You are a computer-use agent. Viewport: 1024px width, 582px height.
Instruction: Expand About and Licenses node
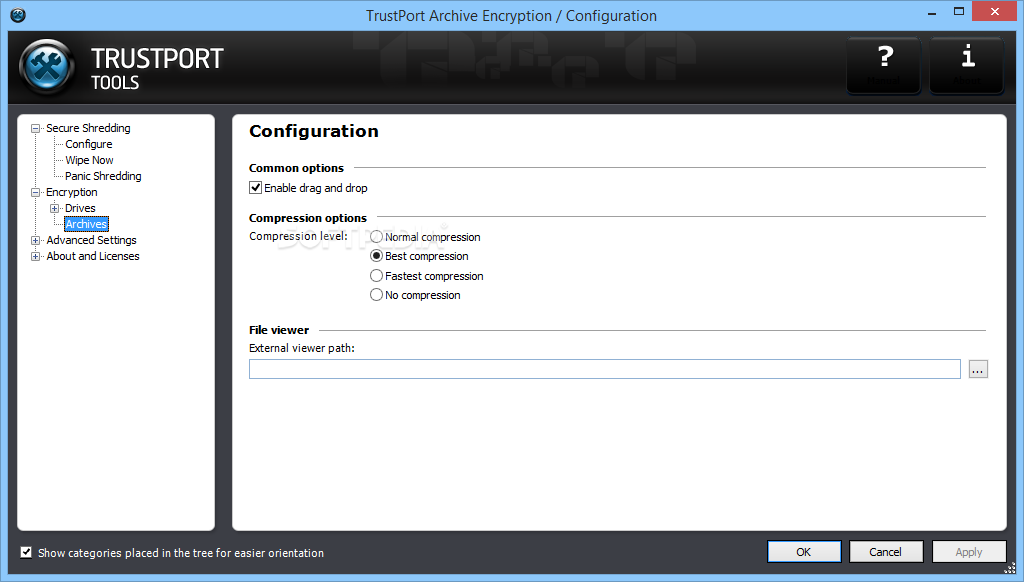36,256
